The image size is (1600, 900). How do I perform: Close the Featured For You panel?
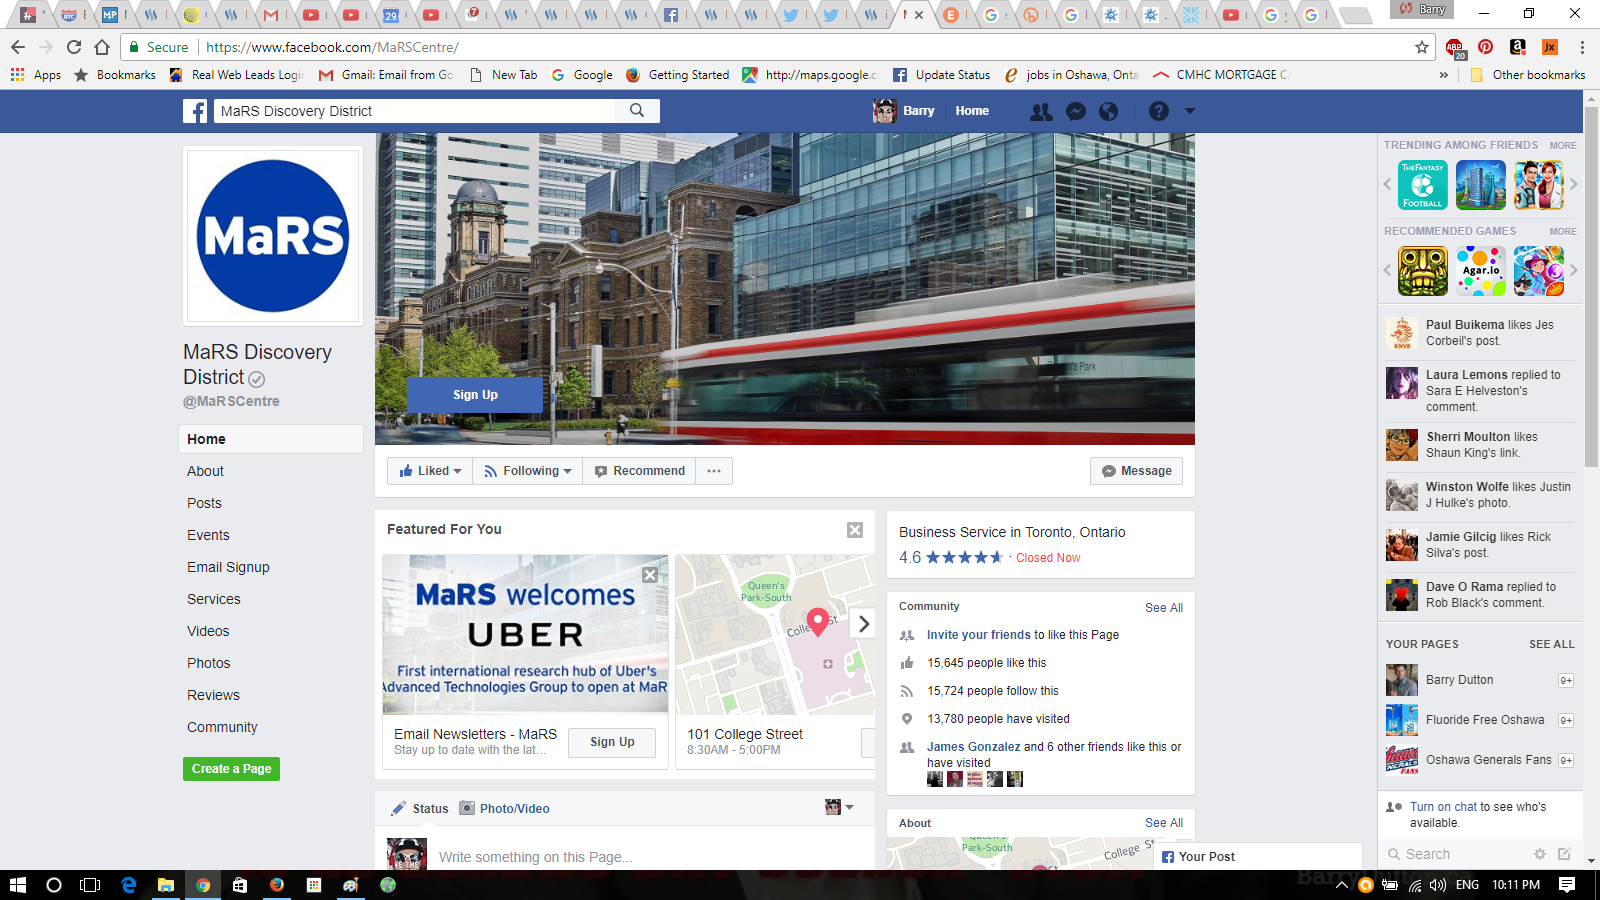point(855,530)
